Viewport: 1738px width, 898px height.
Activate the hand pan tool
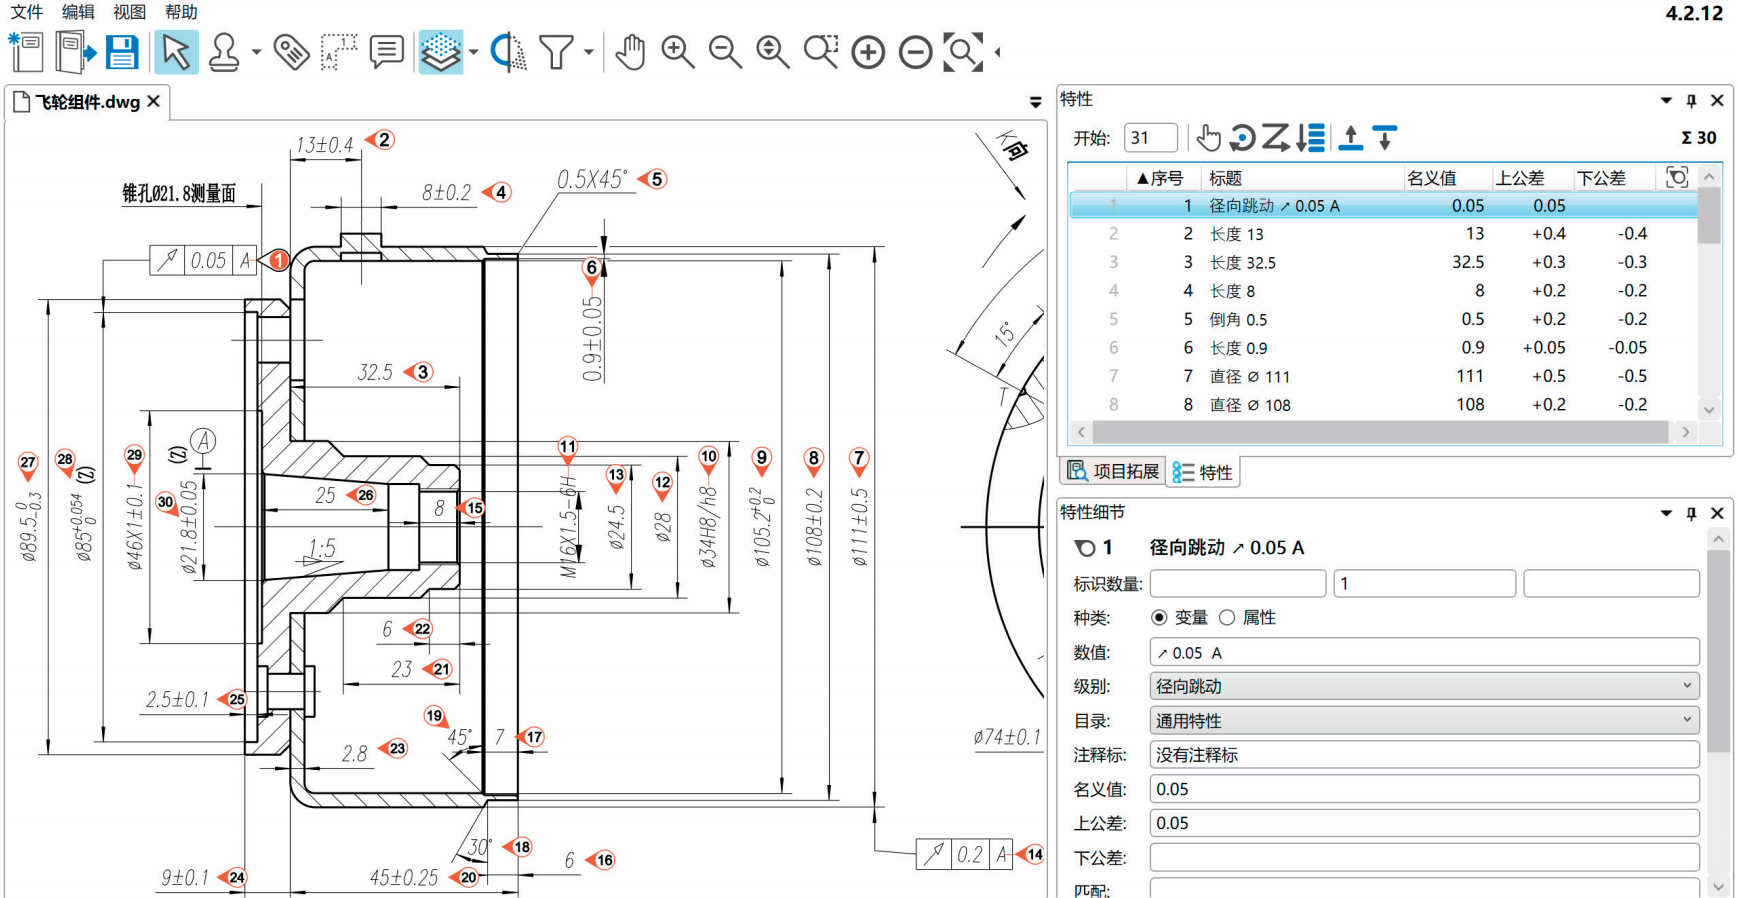tap(630, 52)
